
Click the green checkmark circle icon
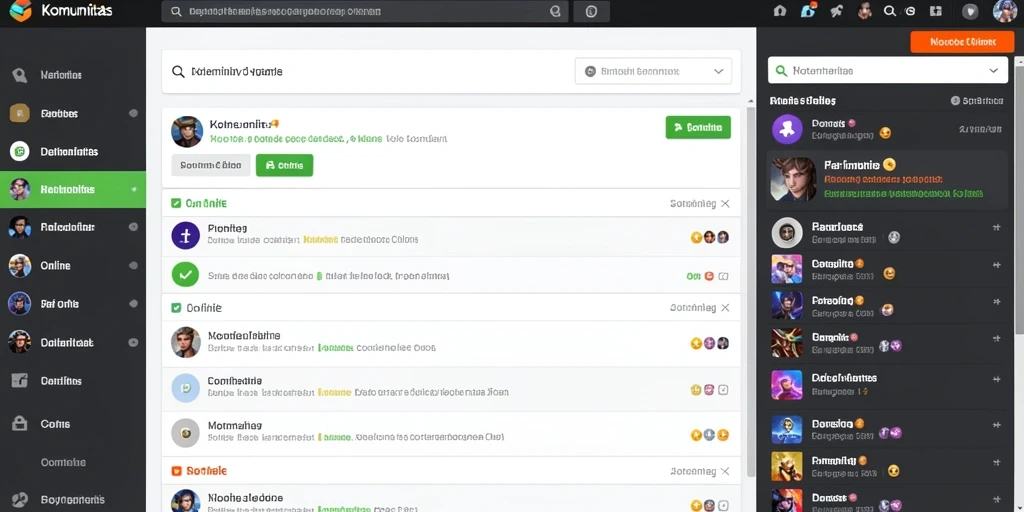click(185, 274)
